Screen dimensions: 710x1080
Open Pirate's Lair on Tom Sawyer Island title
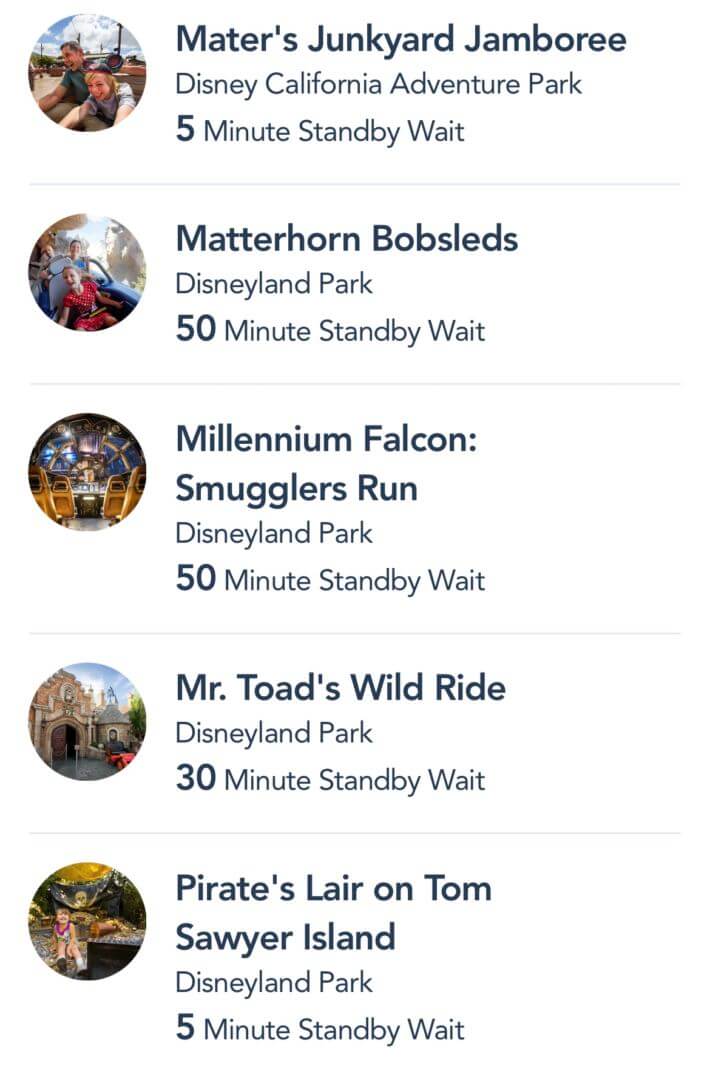334,914
